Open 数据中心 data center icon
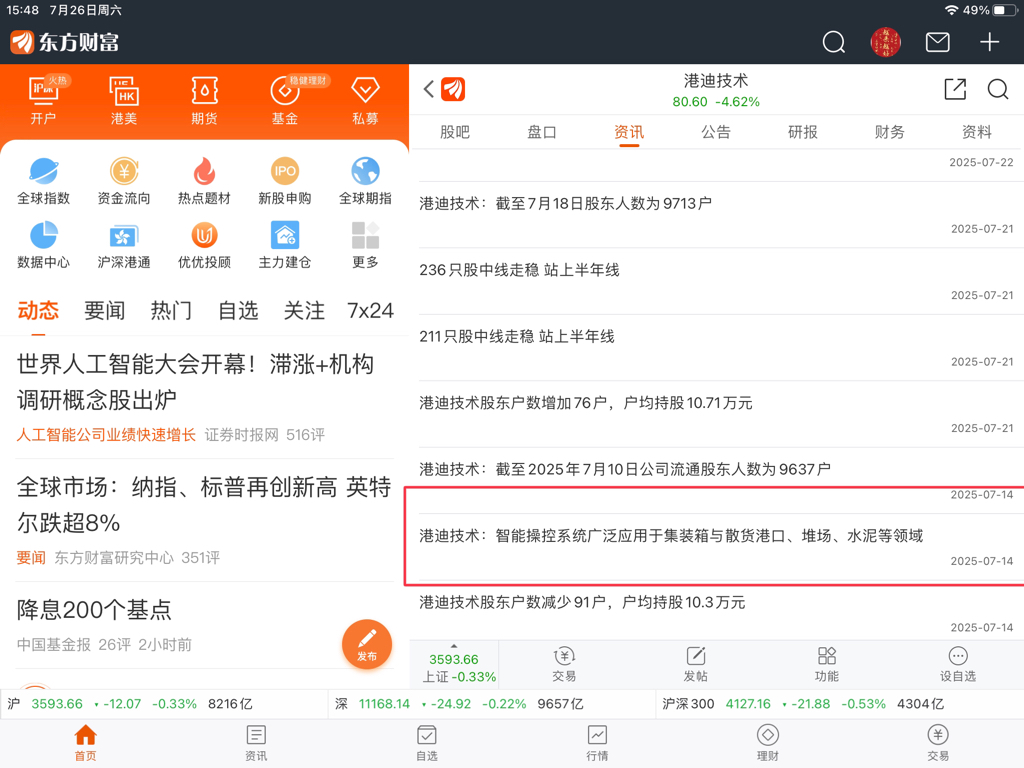 [43, 245]
